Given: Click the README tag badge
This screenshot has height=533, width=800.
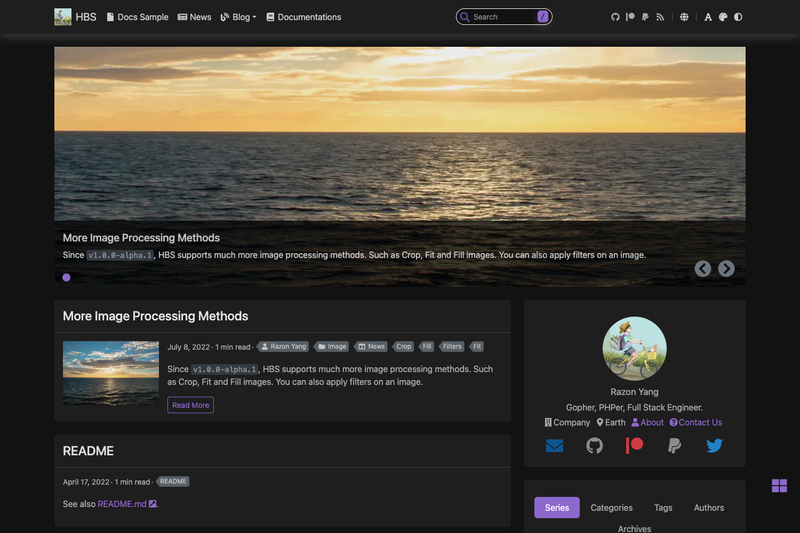Looking at the screenshot, I should 173,481.
